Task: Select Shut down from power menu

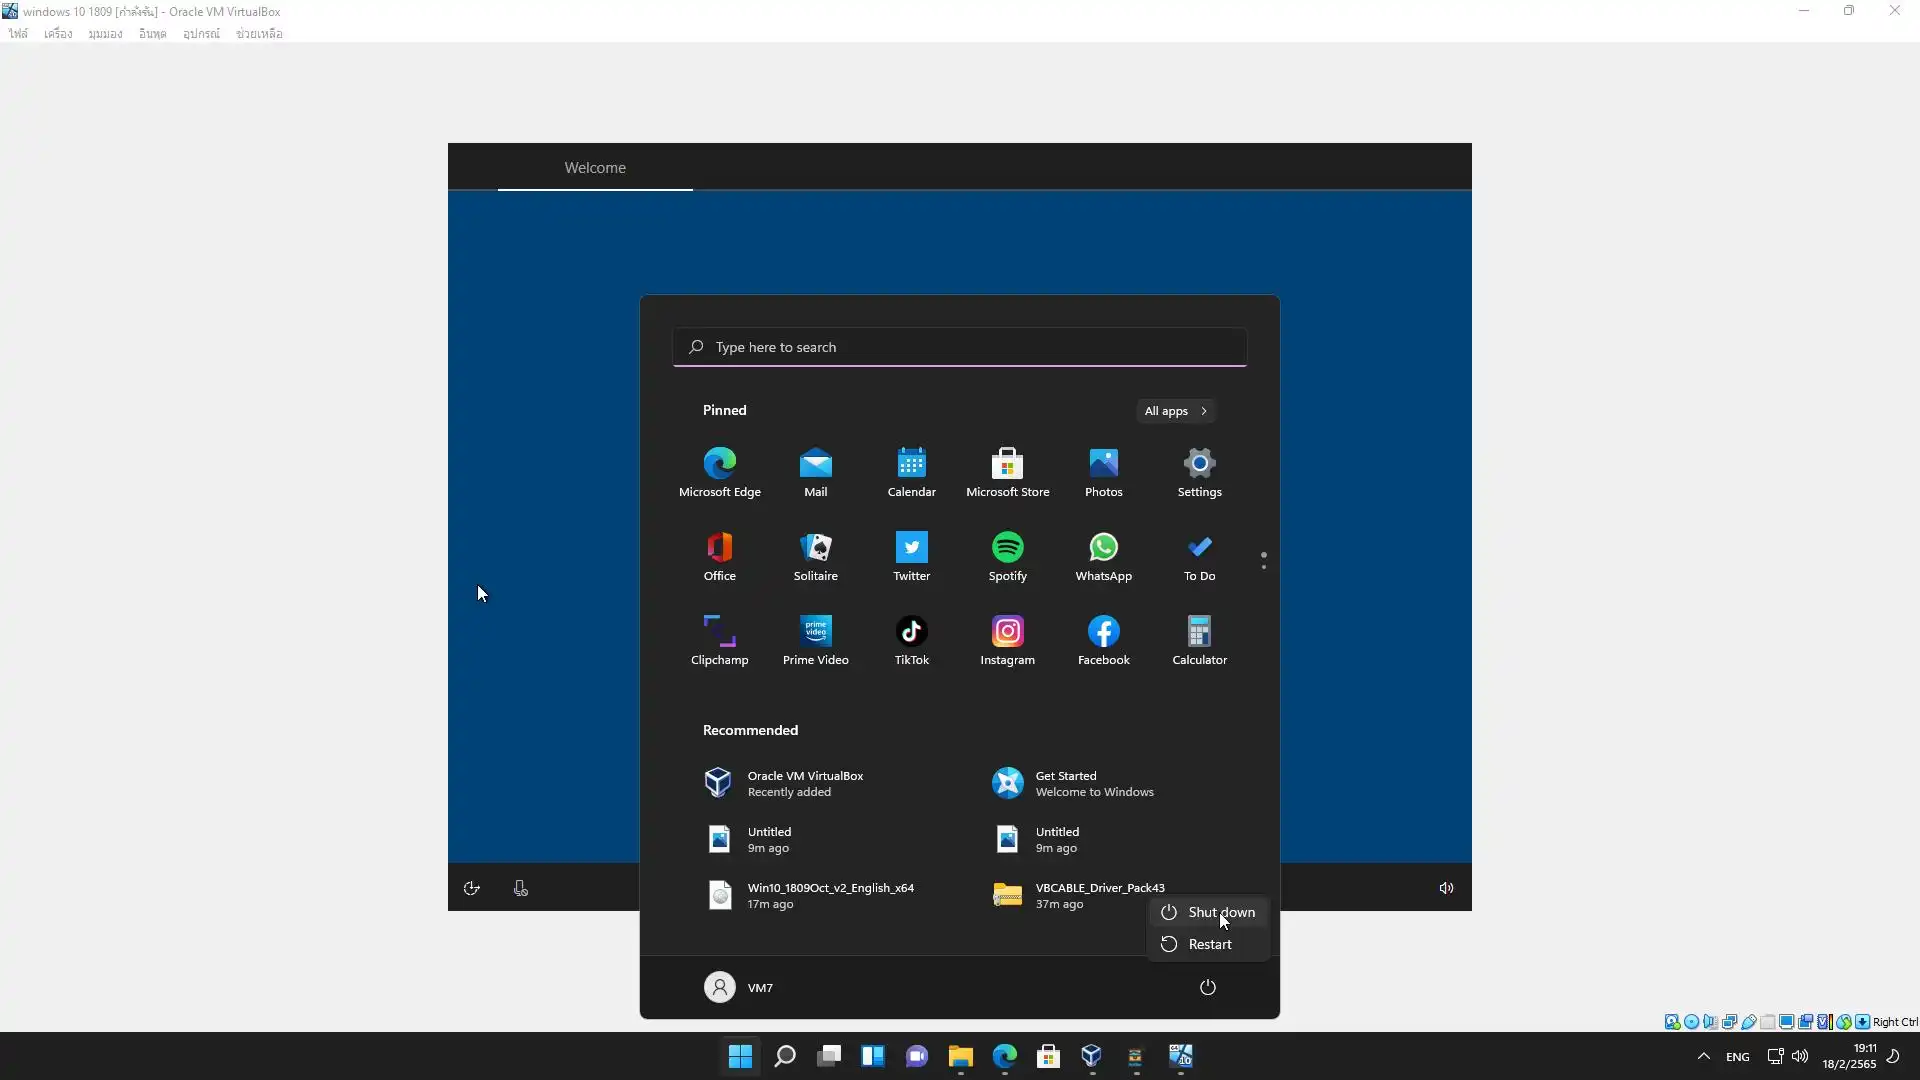Action: [x=1208, y=912]
